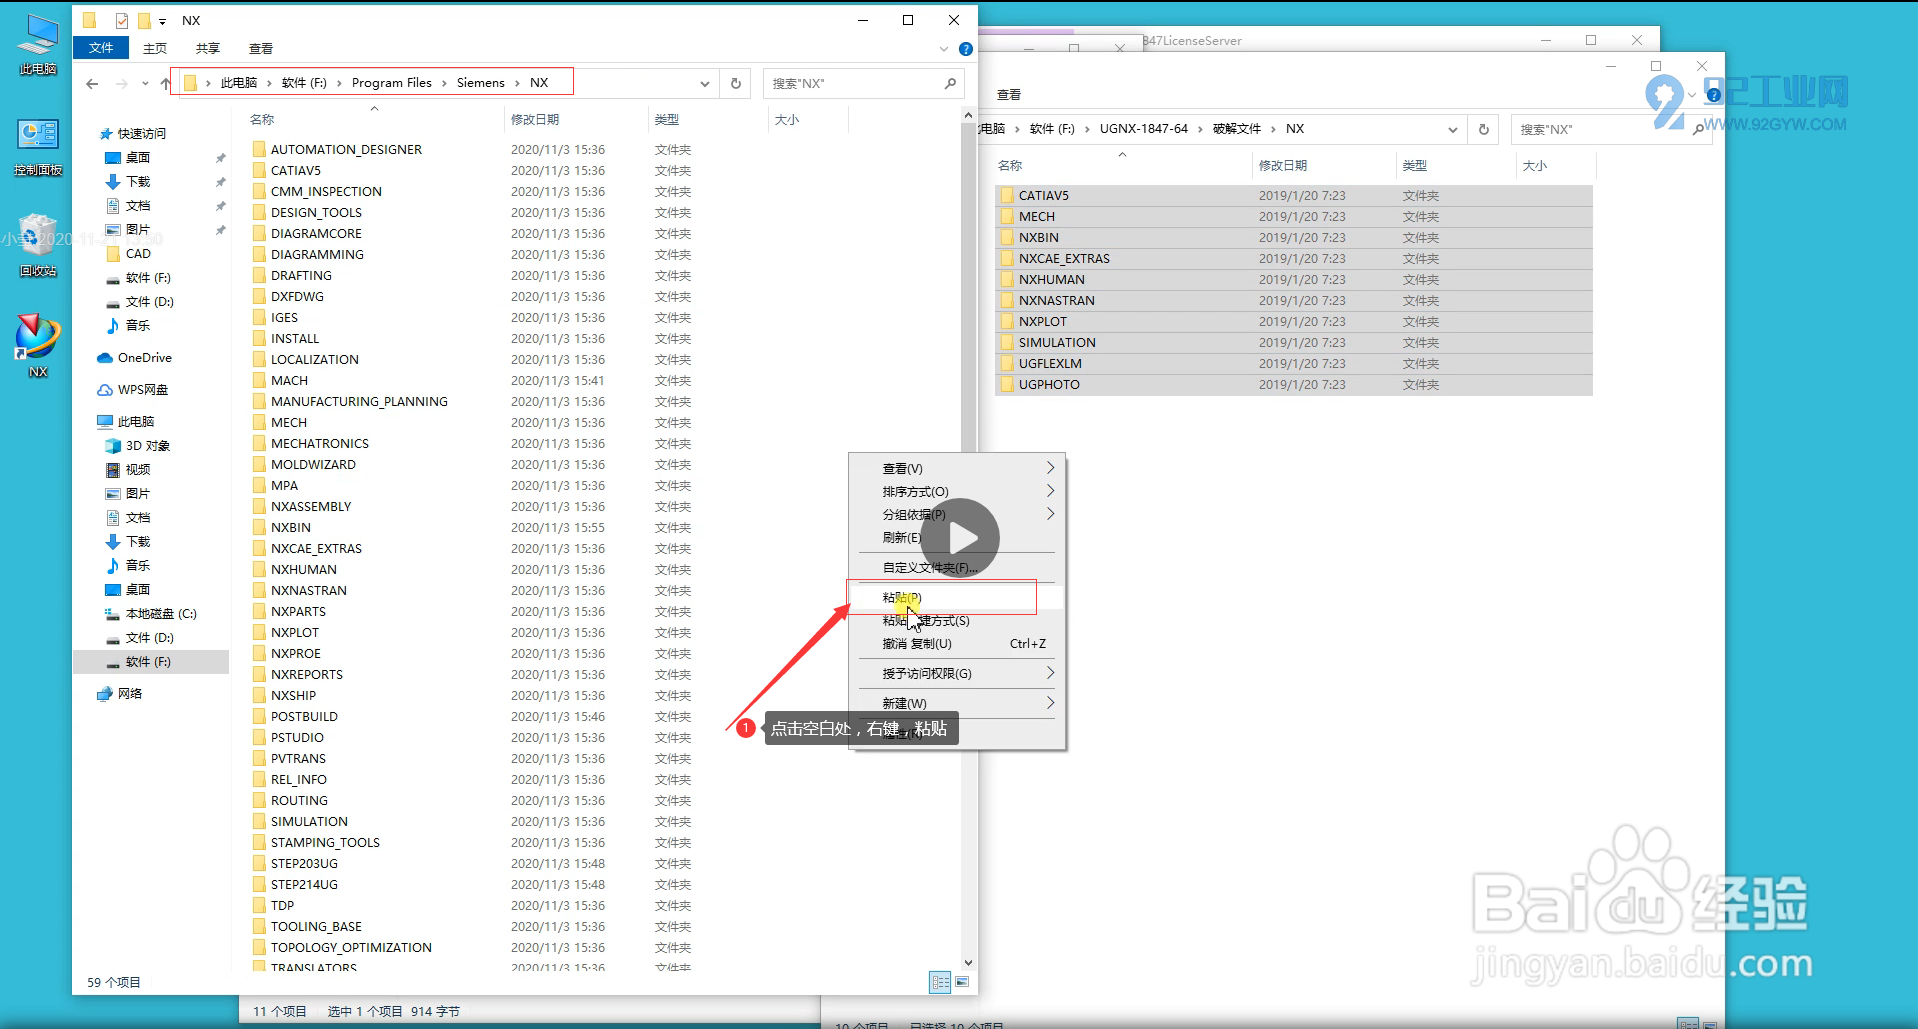Select 3D 对象 in navigation pane
The width and height of the screenshot is (1918, 1029).
pyautogui.click(x=138, y=445)
